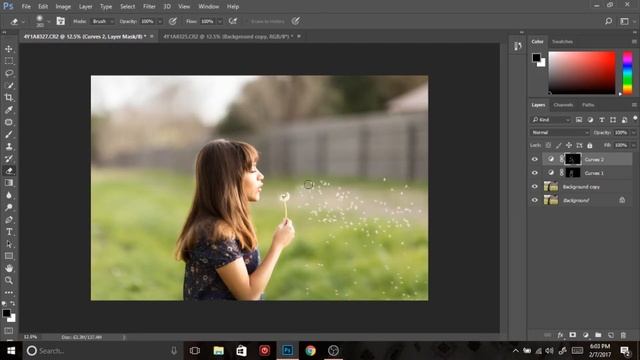Select the Horizontal Type tool
This screenshot has width=640, height=360.
9,232
